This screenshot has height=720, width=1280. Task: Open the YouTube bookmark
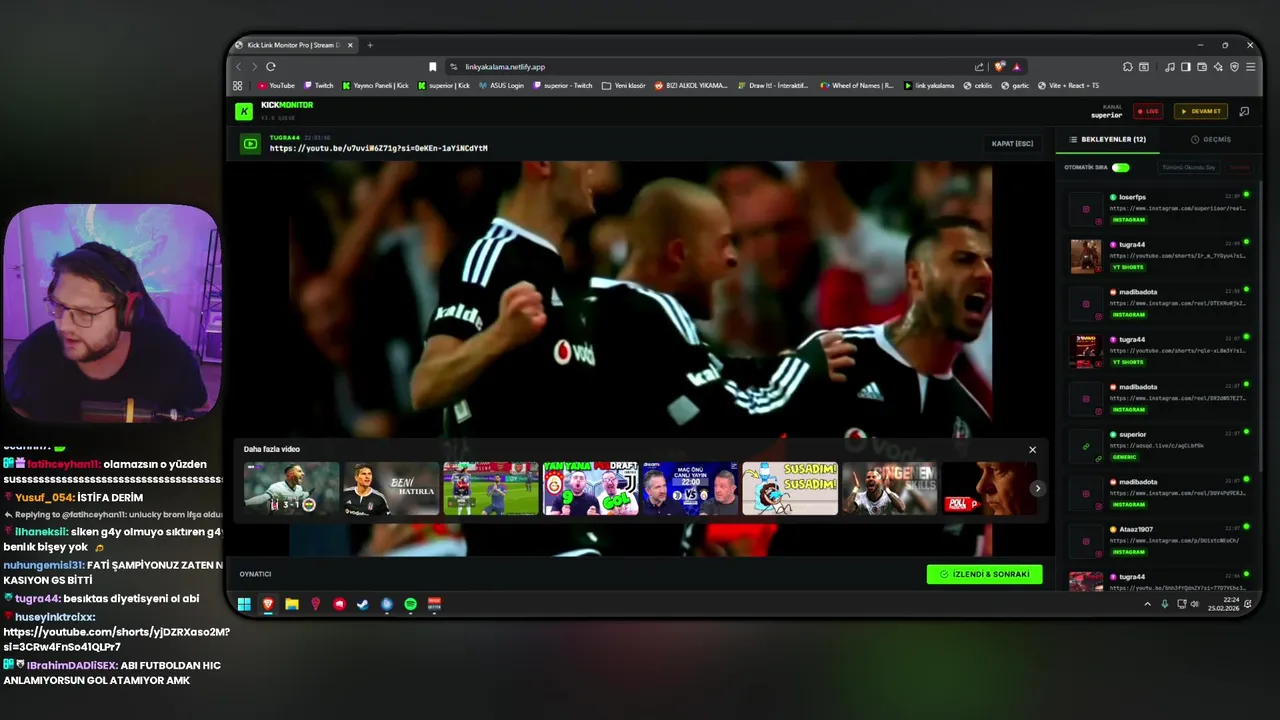point(276,85)
